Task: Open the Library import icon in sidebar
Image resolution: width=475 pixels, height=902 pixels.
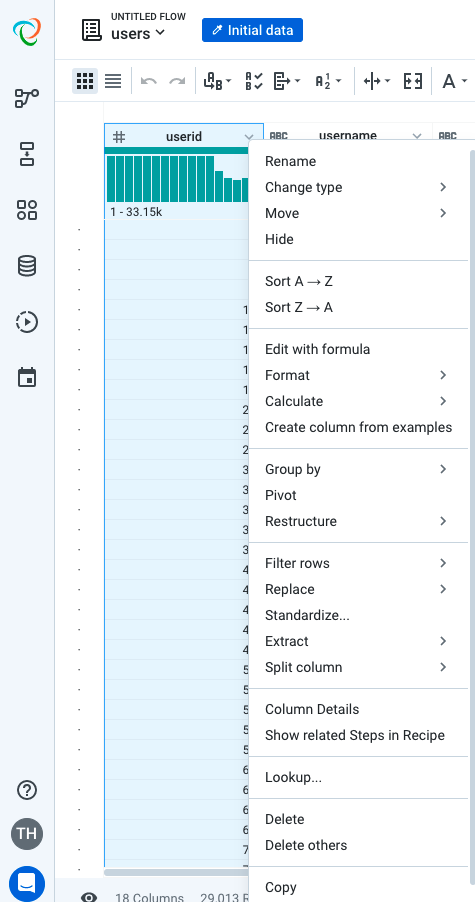Action: point(27,154)
